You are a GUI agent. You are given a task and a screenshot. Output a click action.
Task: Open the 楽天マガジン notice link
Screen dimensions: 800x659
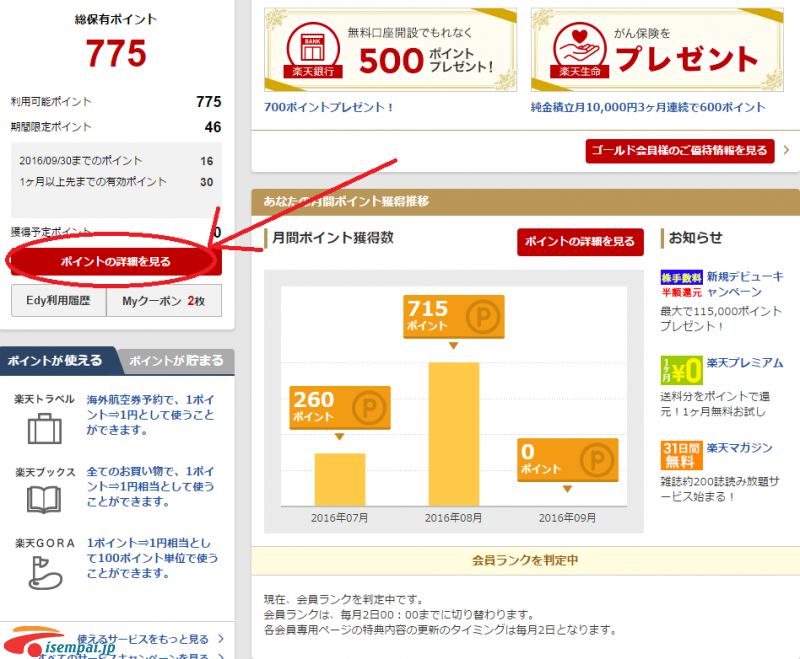click(739, 448)
